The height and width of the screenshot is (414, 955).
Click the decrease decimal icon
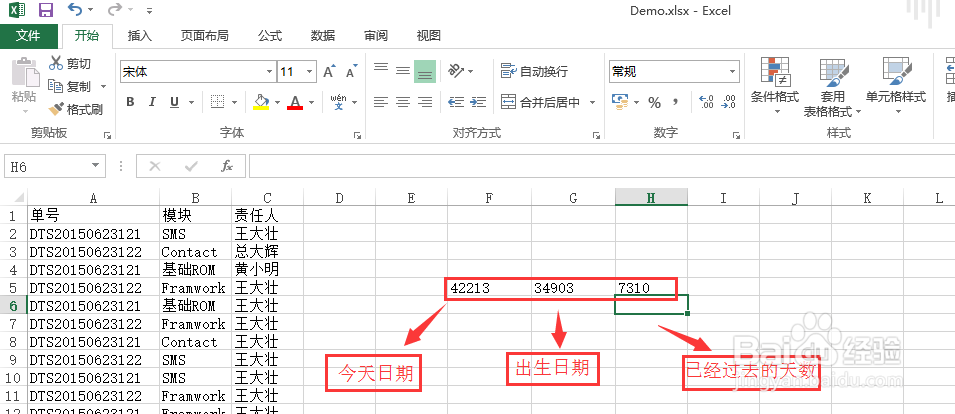point(728,102)
